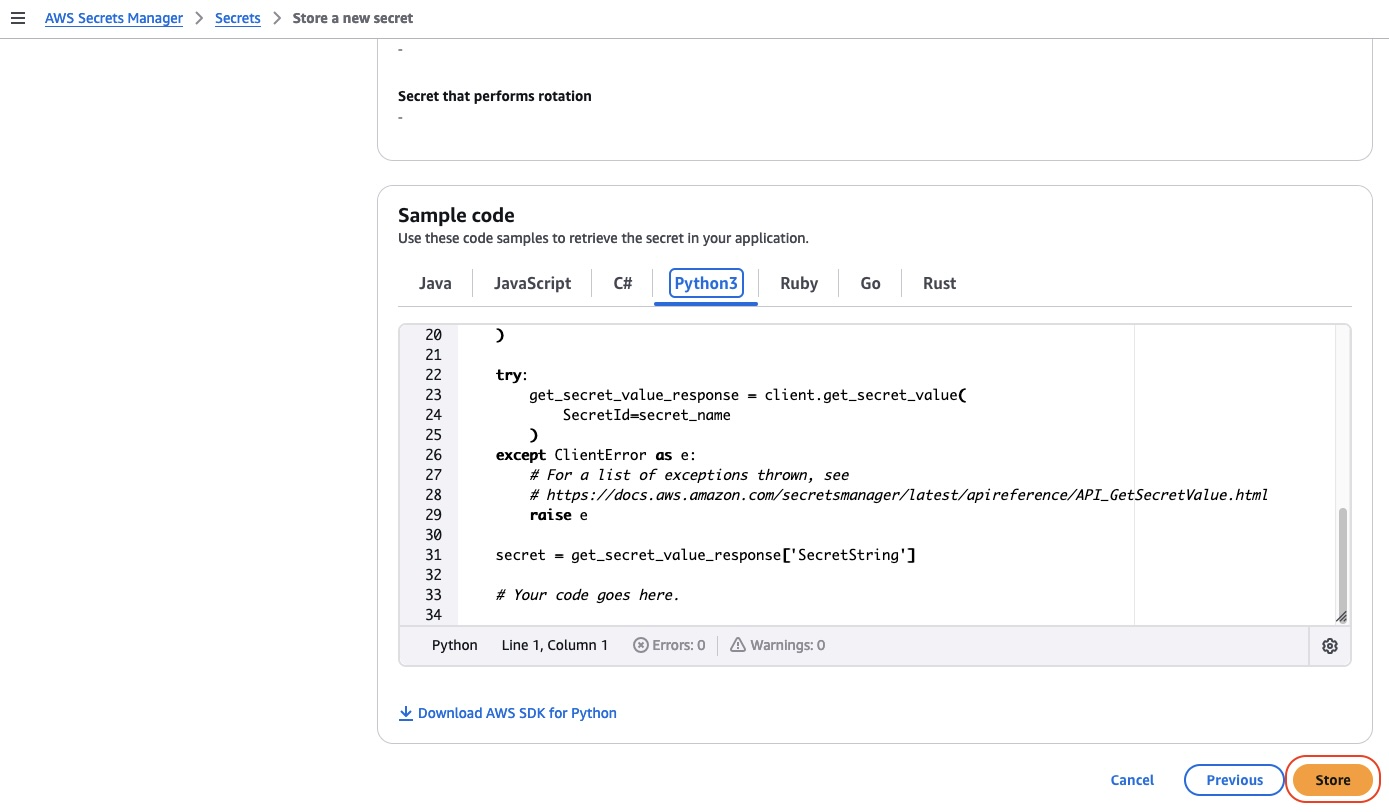Click the active Python3 tab
Viewport: 1389px width, 812px height.
point(705,283)
